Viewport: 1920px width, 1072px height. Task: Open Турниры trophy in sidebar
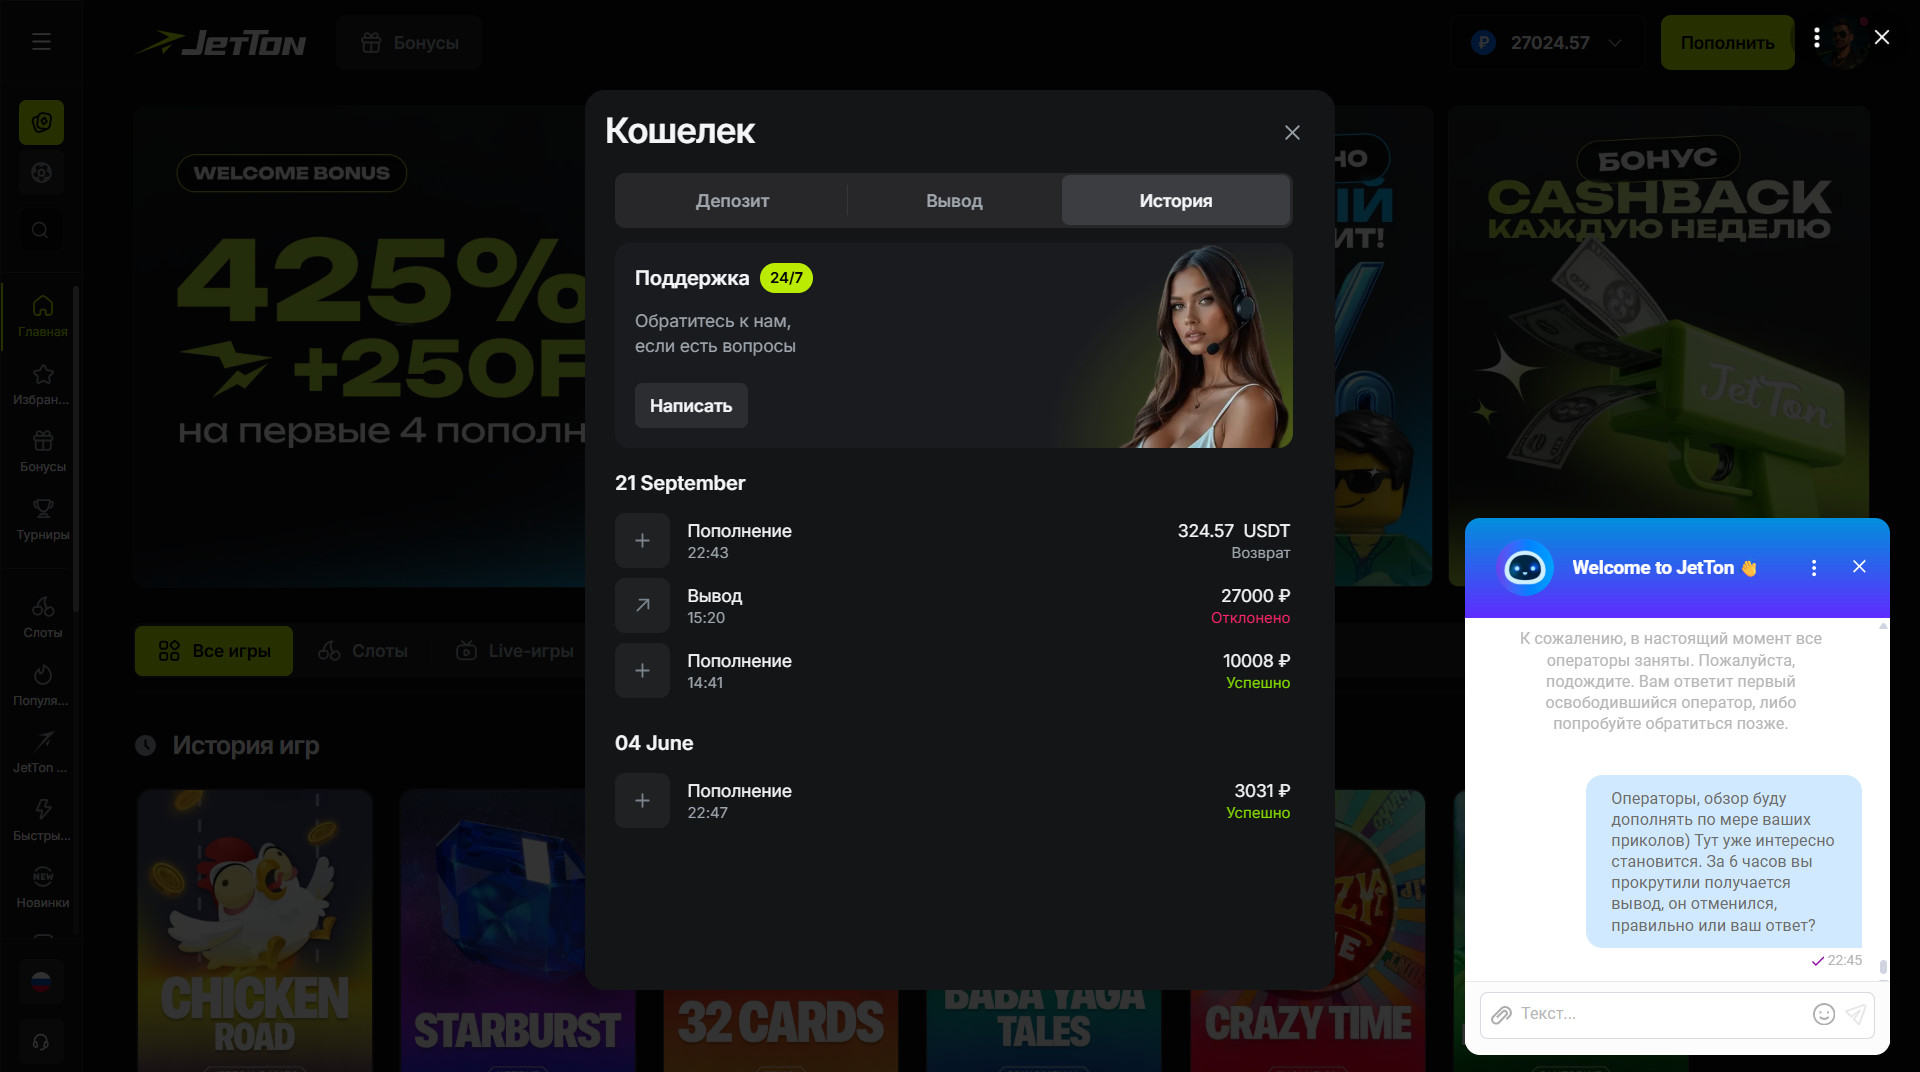pos(42,520)
